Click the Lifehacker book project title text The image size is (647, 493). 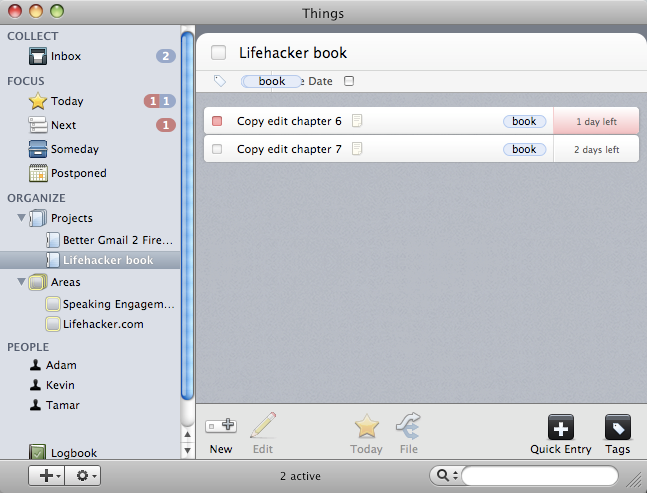pos(293,53)
